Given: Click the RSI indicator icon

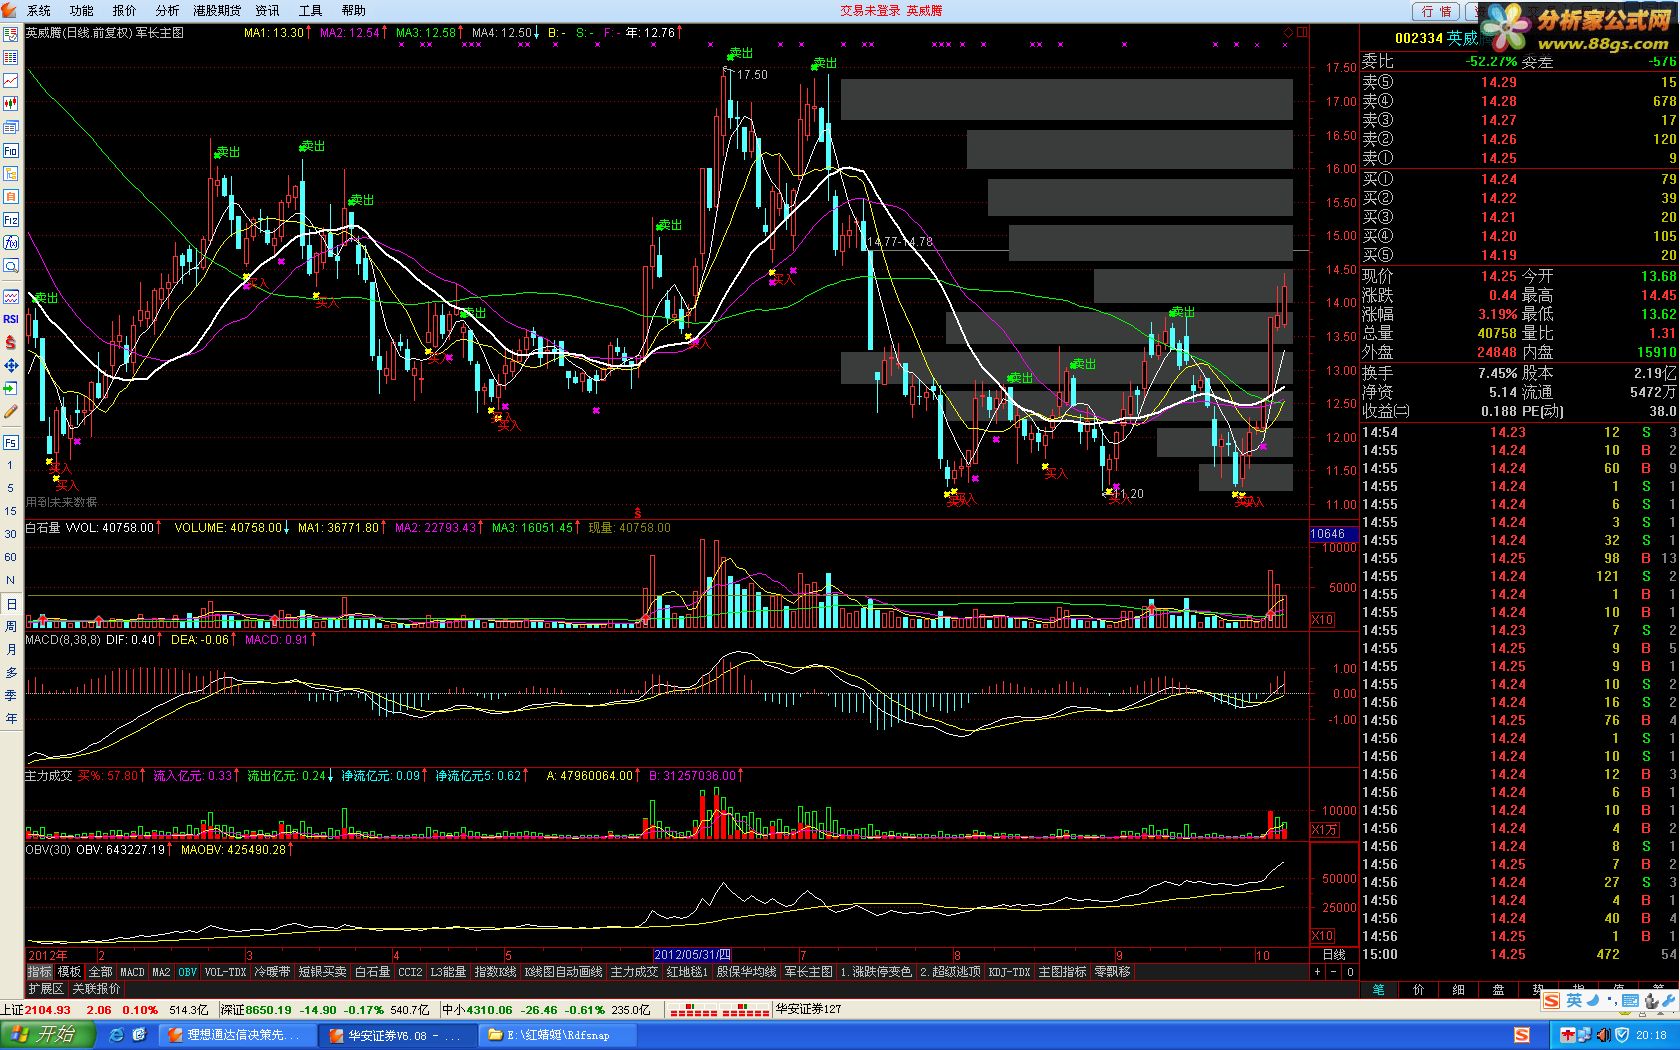Looking at the screenshot, I should [11, 319].
